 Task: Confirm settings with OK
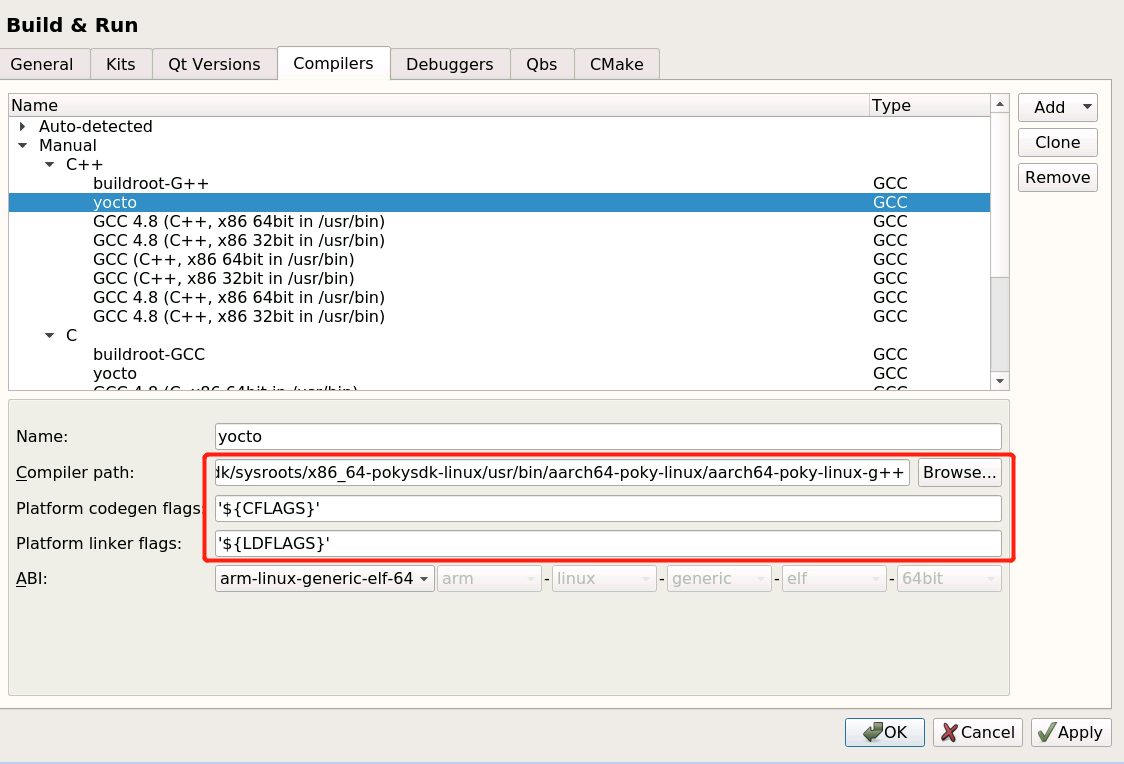click(884, 732)
